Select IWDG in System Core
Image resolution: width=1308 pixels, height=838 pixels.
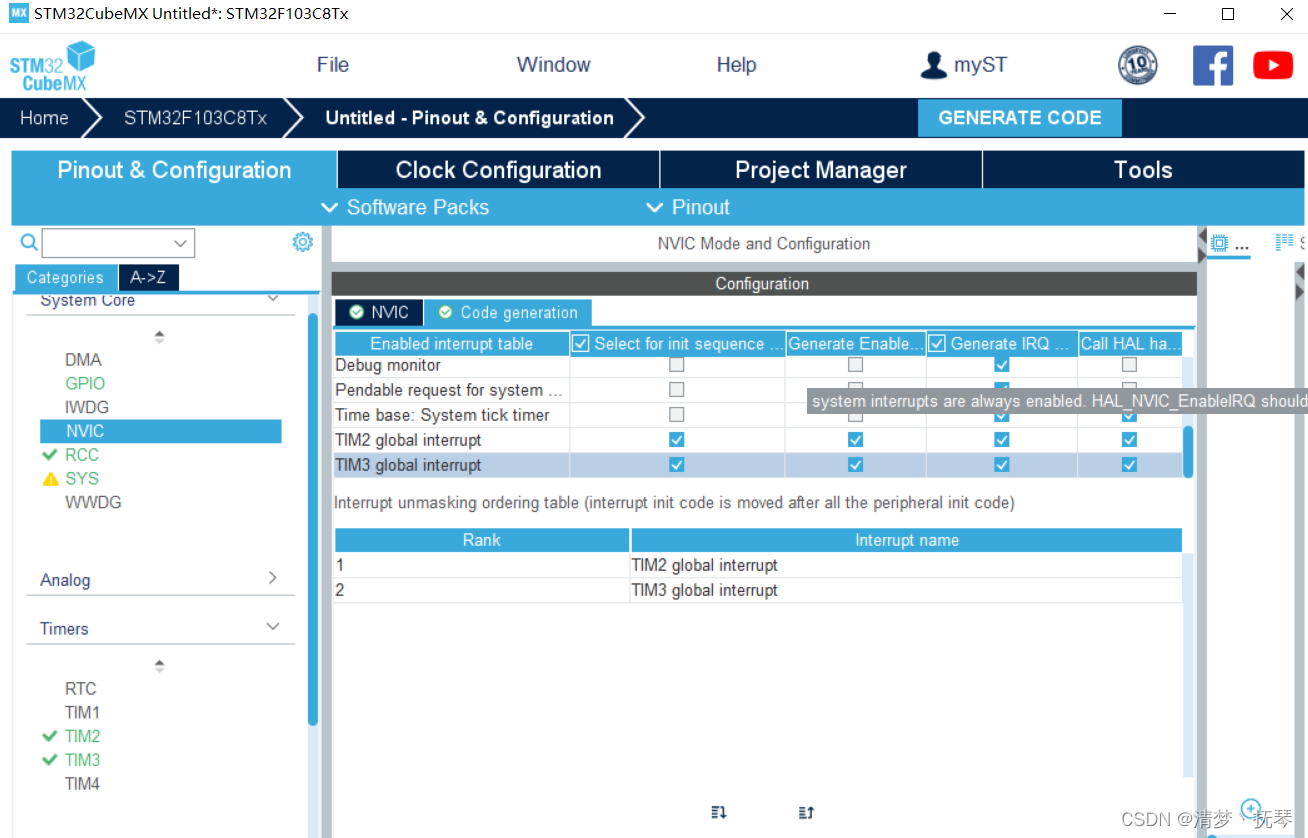pyautogui.click(x=87, y=408)
